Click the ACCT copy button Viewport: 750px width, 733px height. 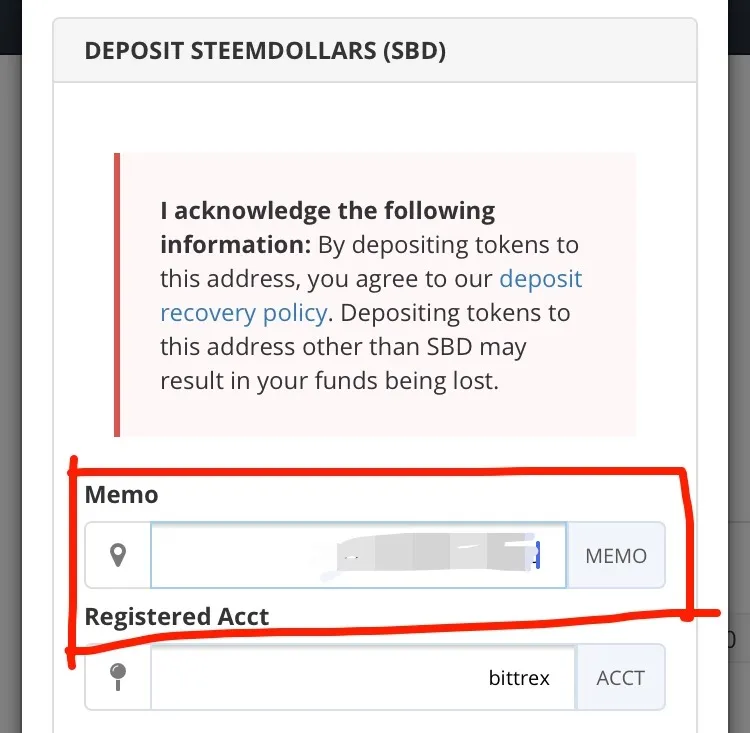tap(620, 677)
